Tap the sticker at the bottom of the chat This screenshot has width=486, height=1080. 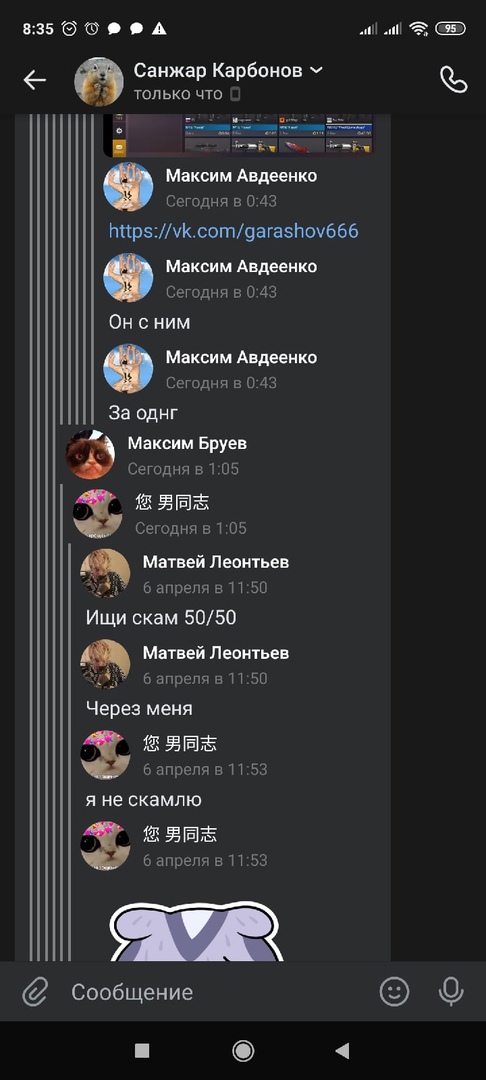(x=197, y=931)
